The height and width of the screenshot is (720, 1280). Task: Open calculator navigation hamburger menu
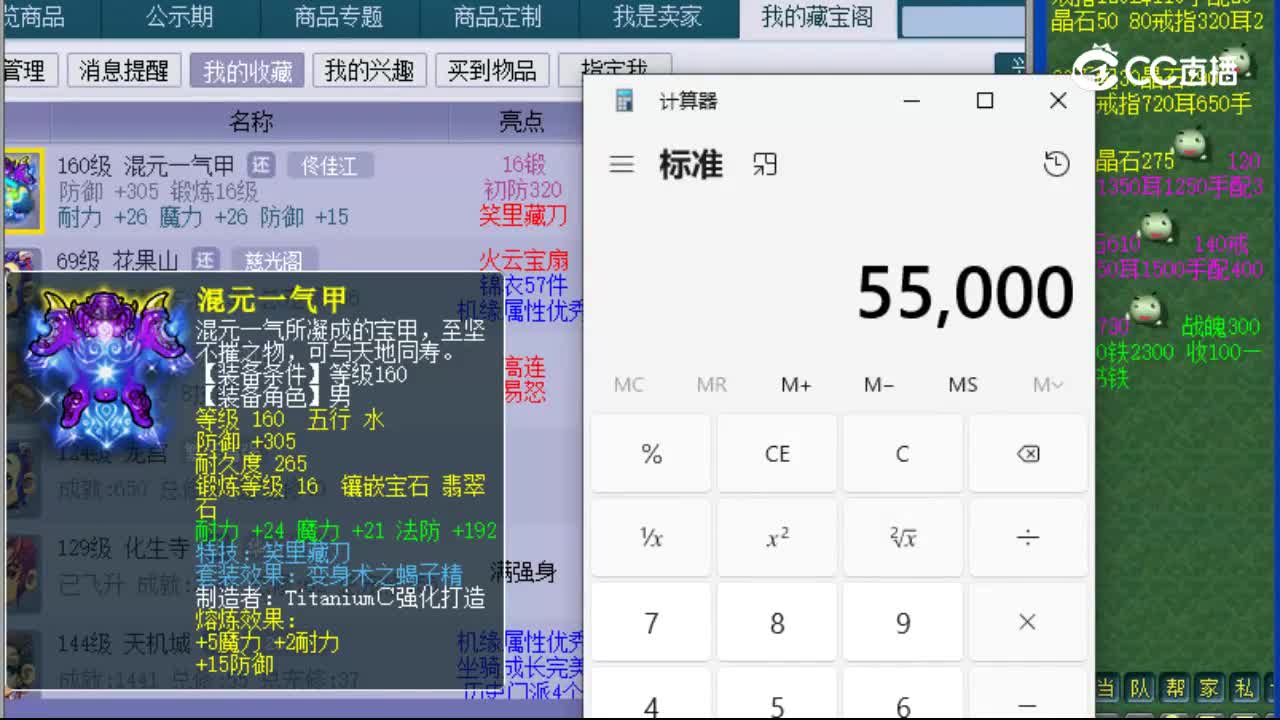pos(622,165)
